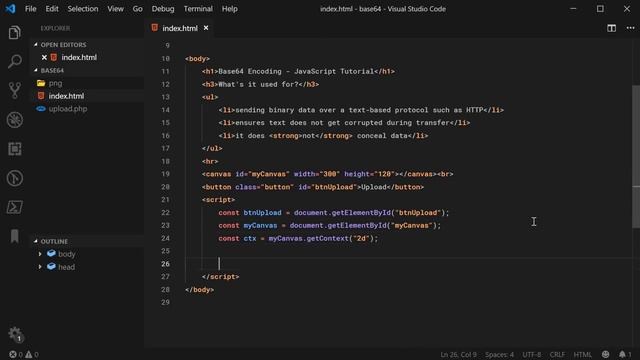The width and height of the screenshot is (640, 360).
Task: Click on the empty line 26 in editor
Action: (x=408, y=264)
